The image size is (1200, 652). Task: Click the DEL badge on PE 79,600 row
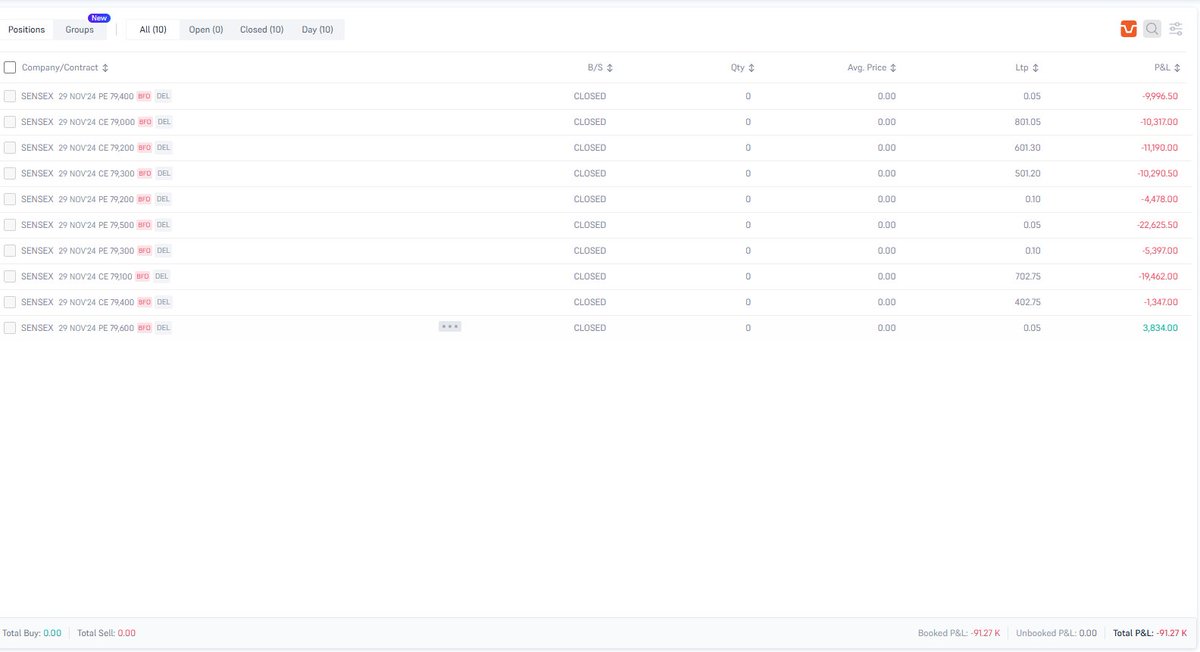164,328
